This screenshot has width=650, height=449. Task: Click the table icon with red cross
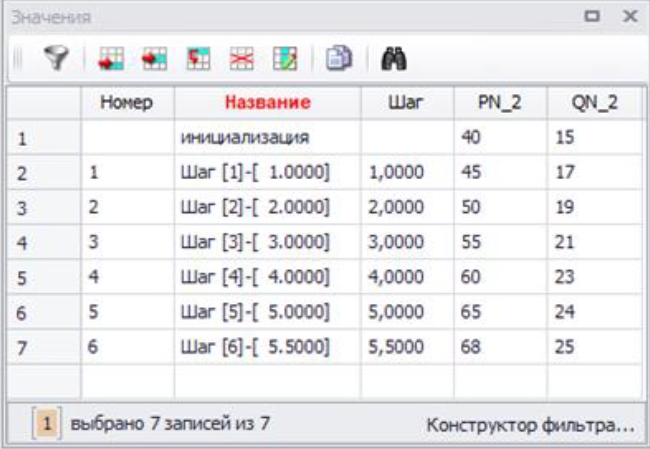240,60
